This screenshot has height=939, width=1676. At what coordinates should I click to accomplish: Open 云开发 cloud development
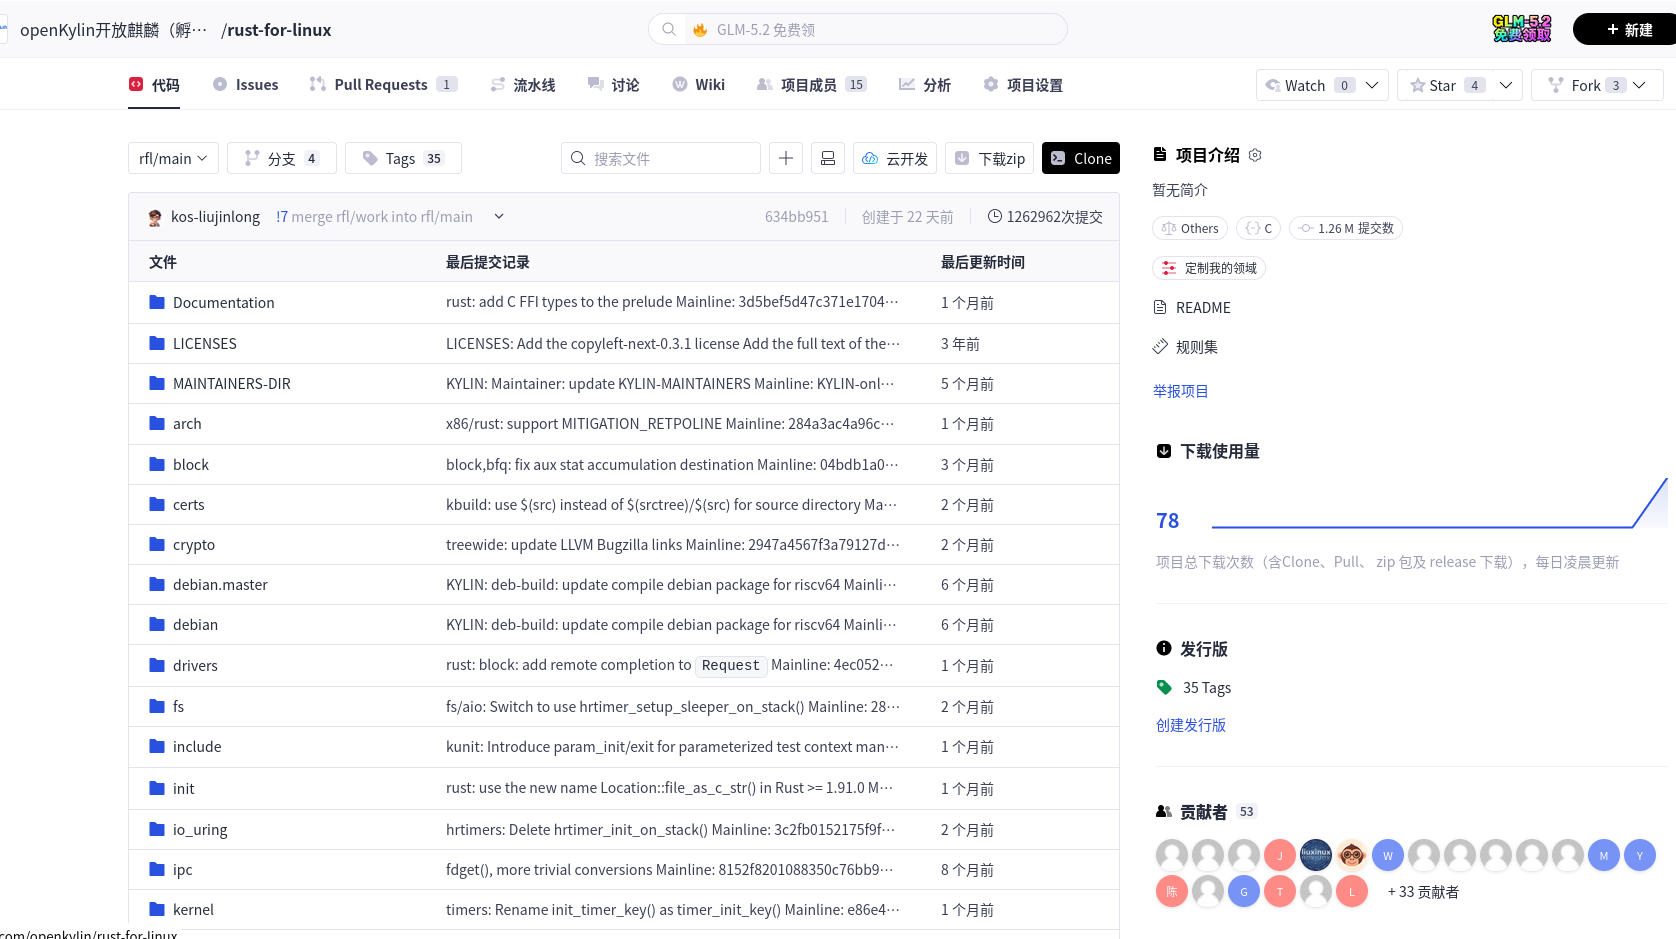895,158
